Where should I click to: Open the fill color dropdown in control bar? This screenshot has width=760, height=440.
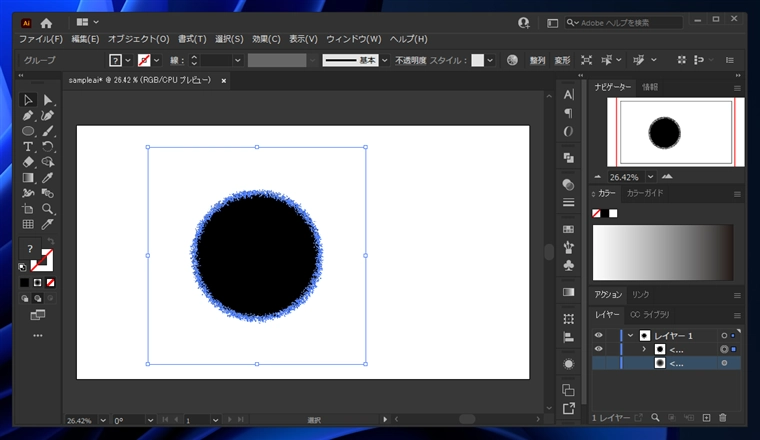pyautogui.click(x=128, y=60)
